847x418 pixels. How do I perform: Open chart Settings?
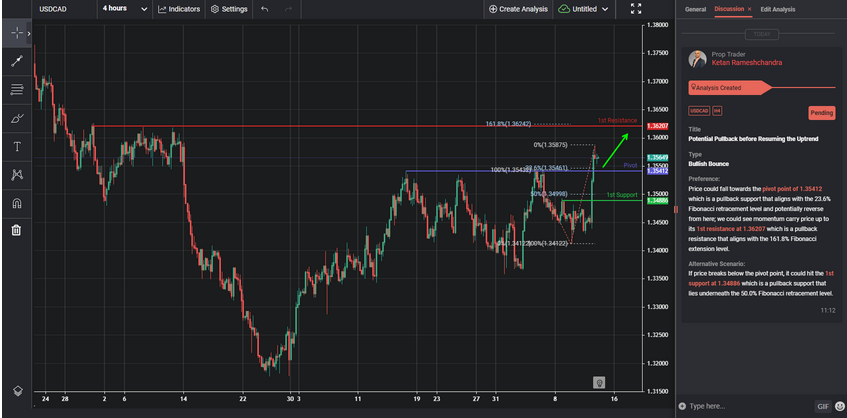229,9
